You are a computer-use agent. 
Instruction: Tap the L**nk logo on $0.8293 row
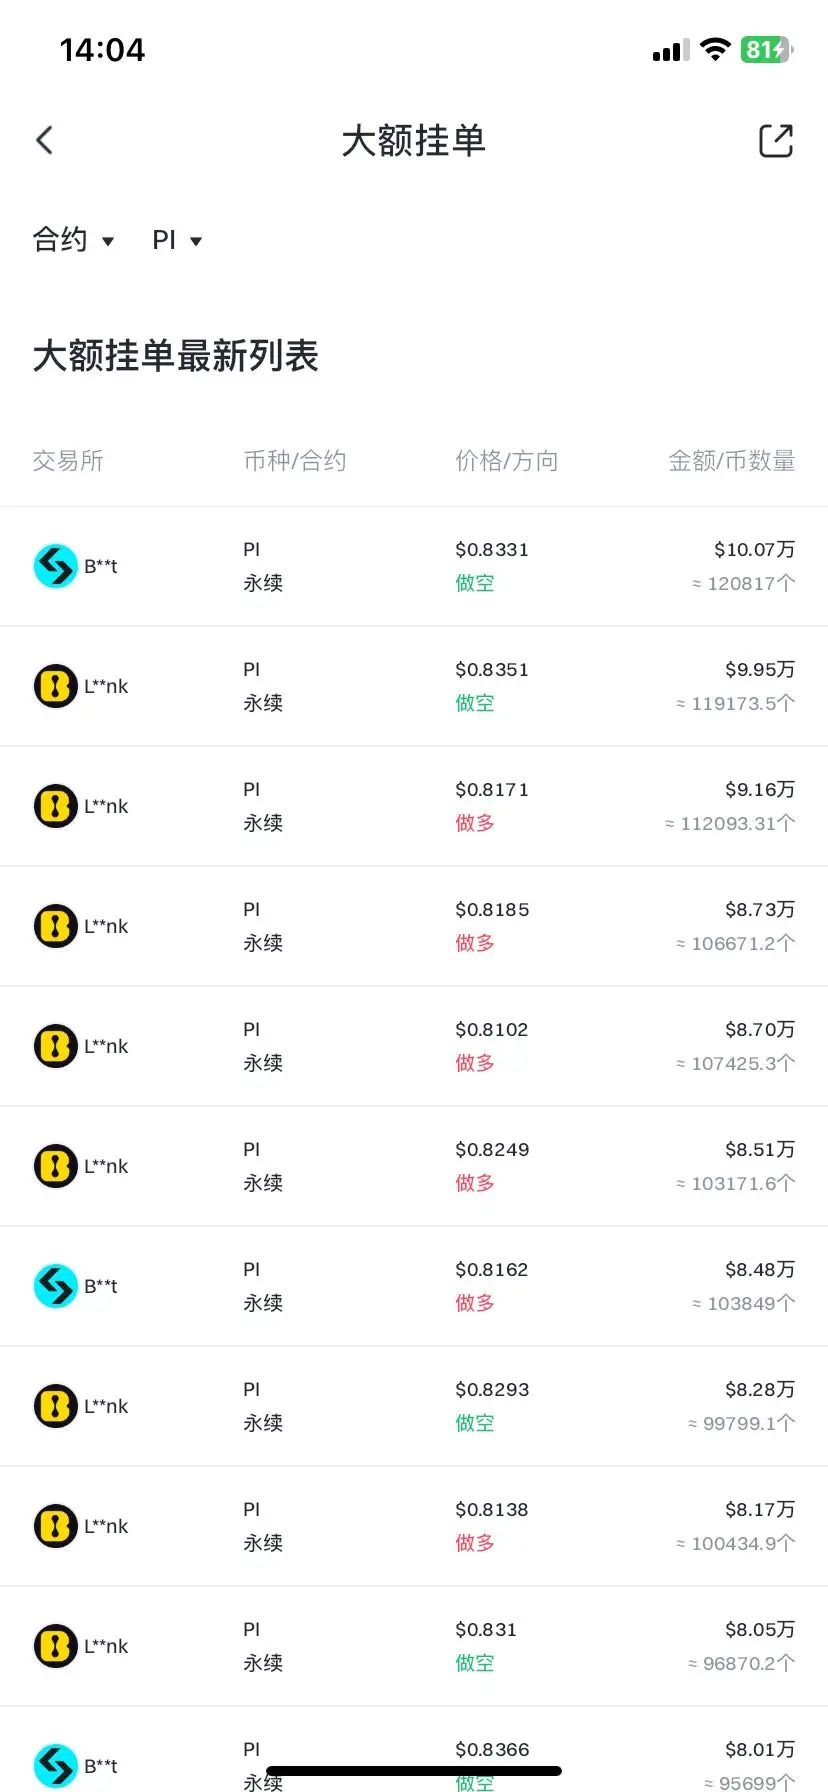[55, 1406]
